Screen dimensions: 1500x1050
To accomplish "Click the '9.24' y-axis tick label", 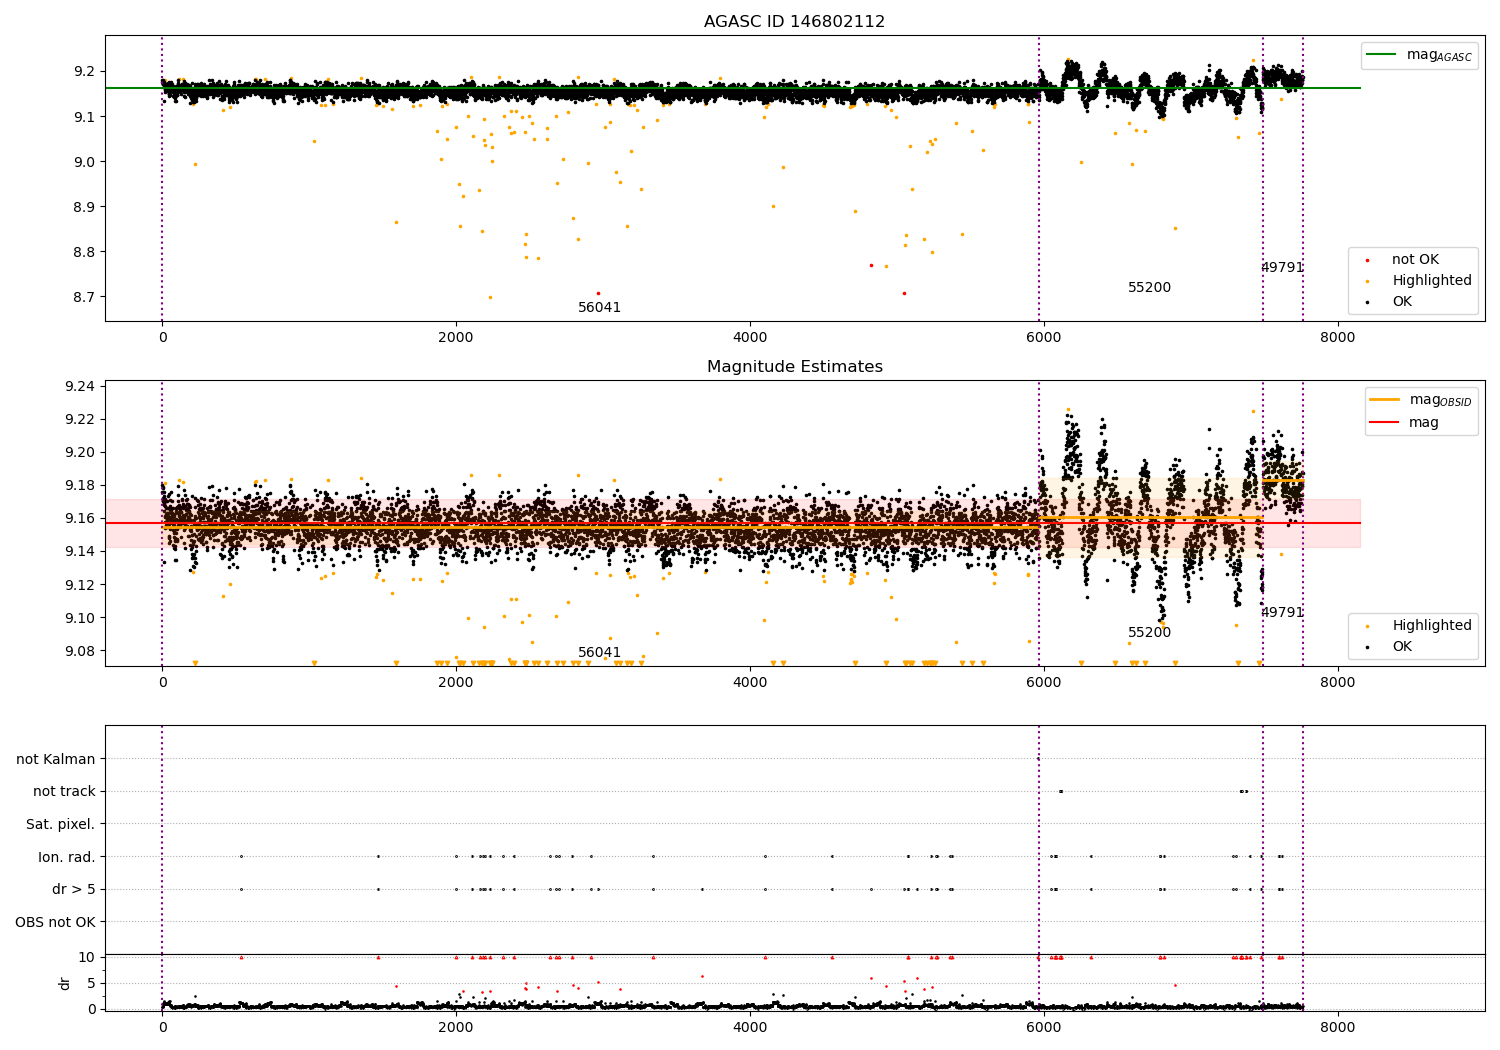I will 80,387.
